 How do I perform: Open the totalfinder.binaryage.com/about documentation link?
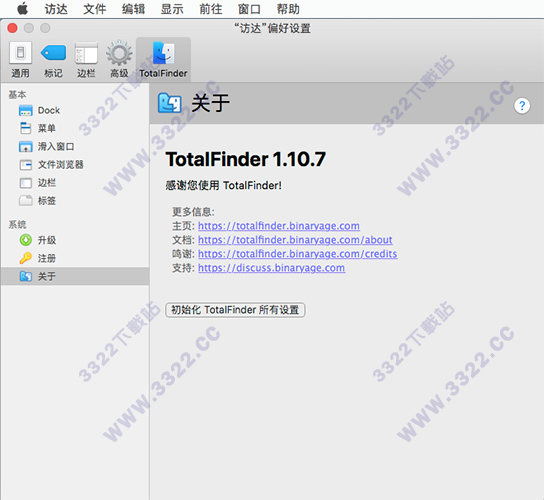point(295,240)
